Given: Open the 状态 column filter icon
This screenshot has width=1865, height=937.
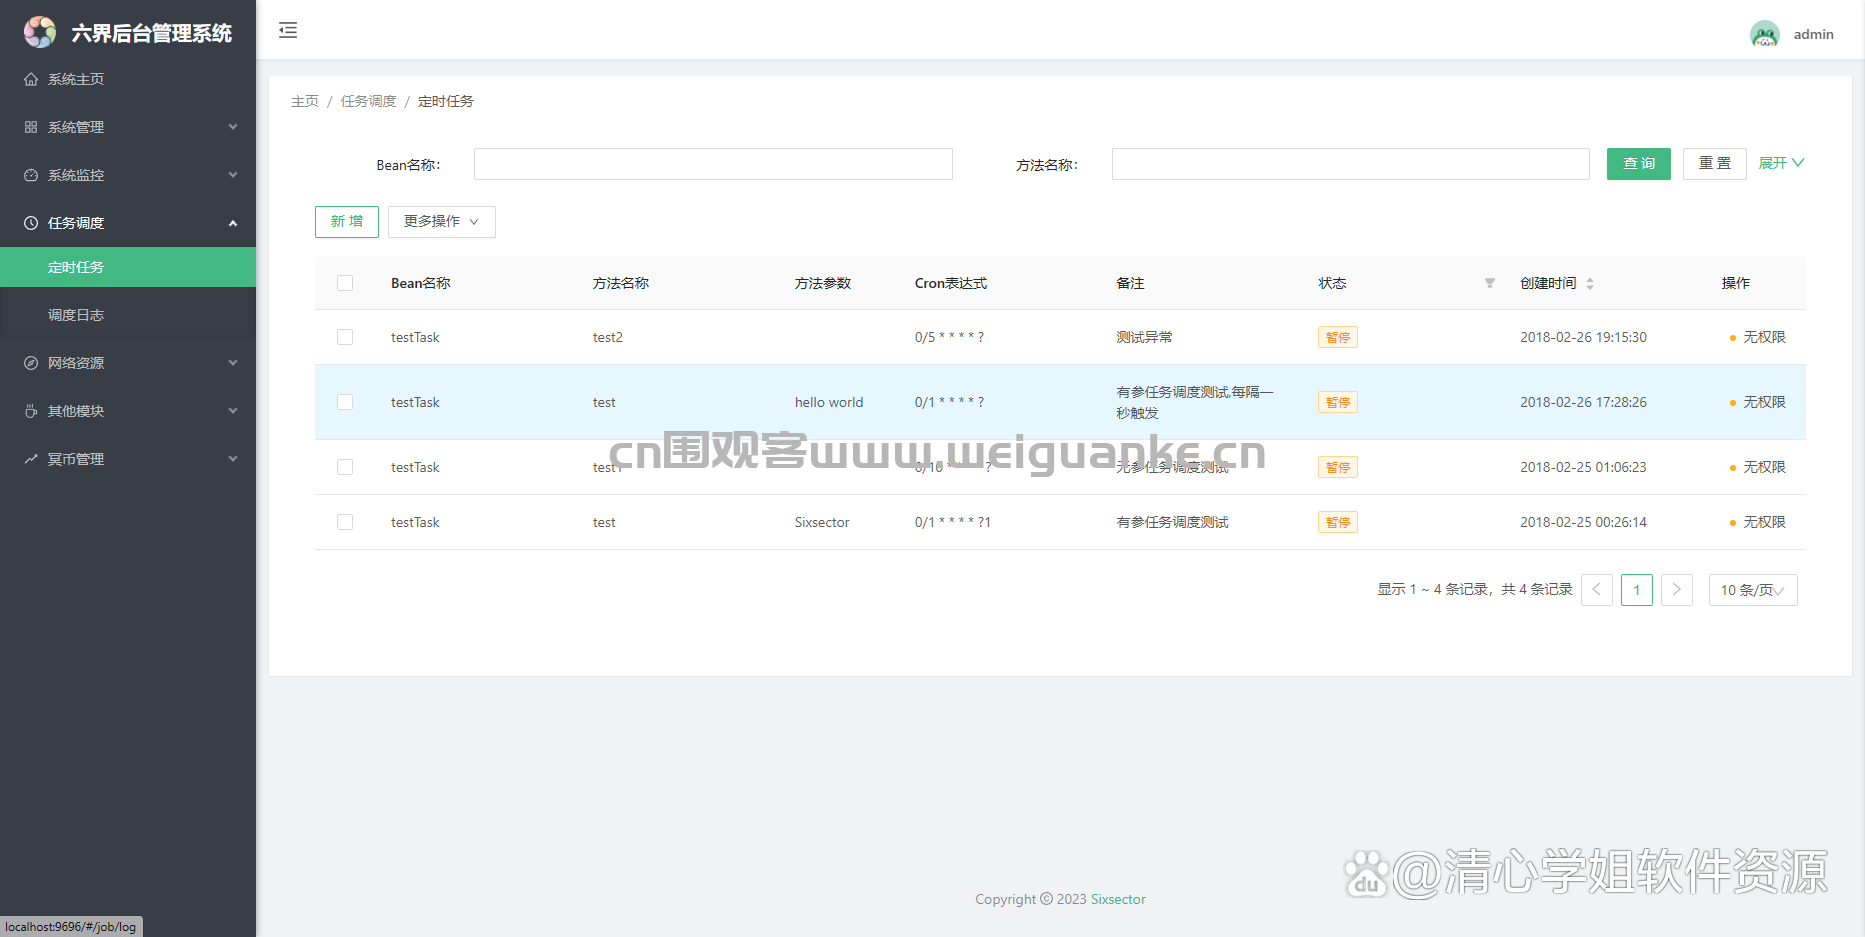Looking at the screenshot, I should click(1490, 283).
